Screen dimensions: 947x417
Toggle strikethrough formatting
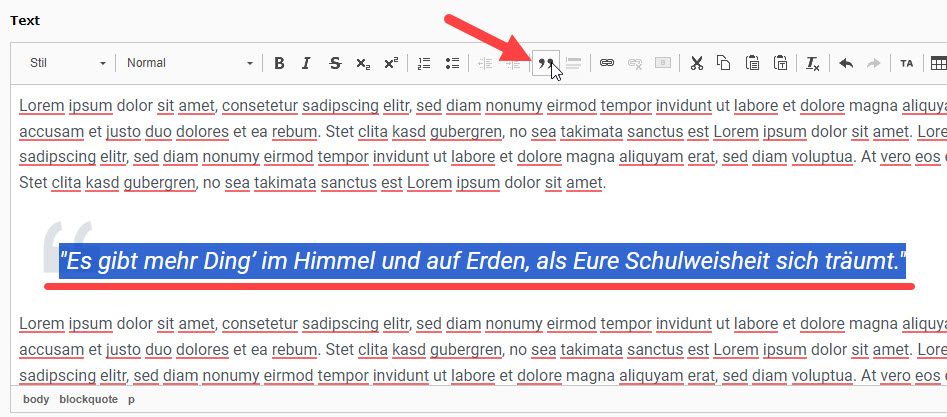coord(334,63)
